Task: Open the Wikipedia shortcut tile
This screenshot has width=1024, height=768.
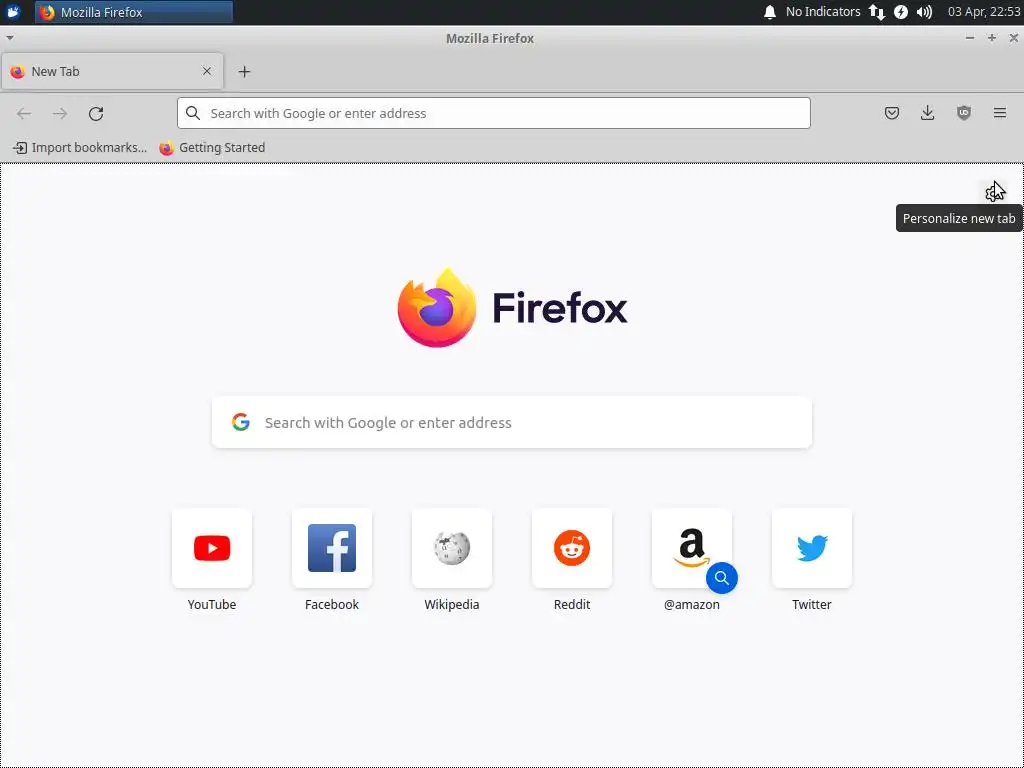Action: click(452, 549)
